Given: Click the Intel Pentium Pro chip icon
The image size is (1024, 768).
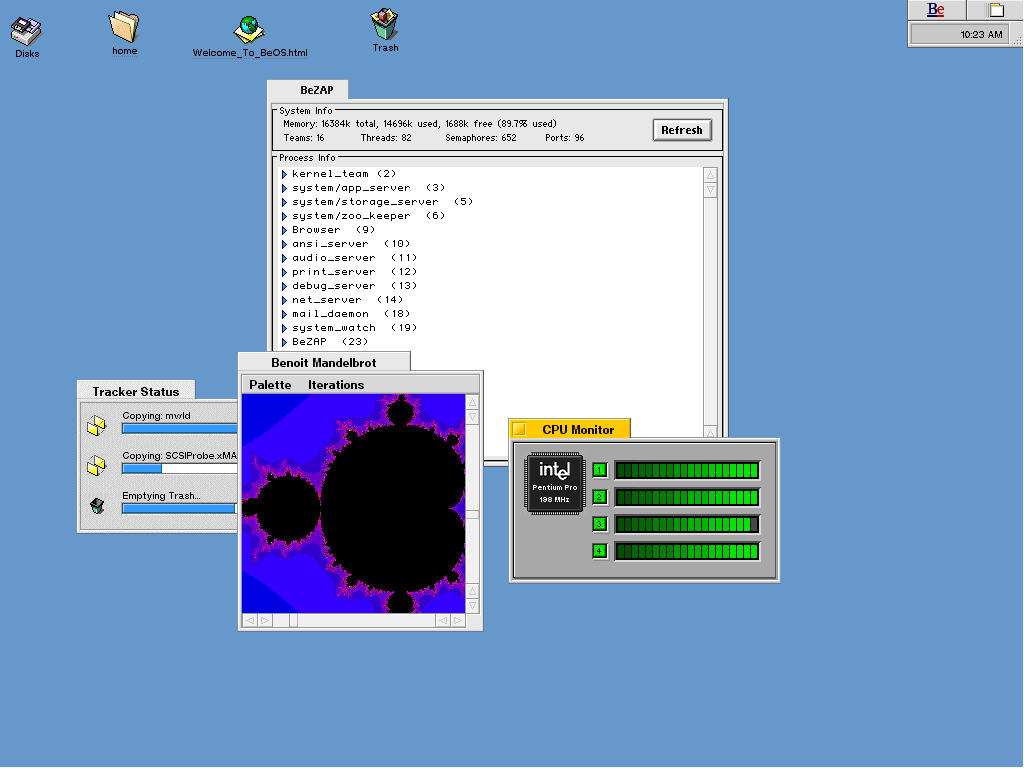Looking at the screenshot, I should pyautogui.click(x=554, y=482).
